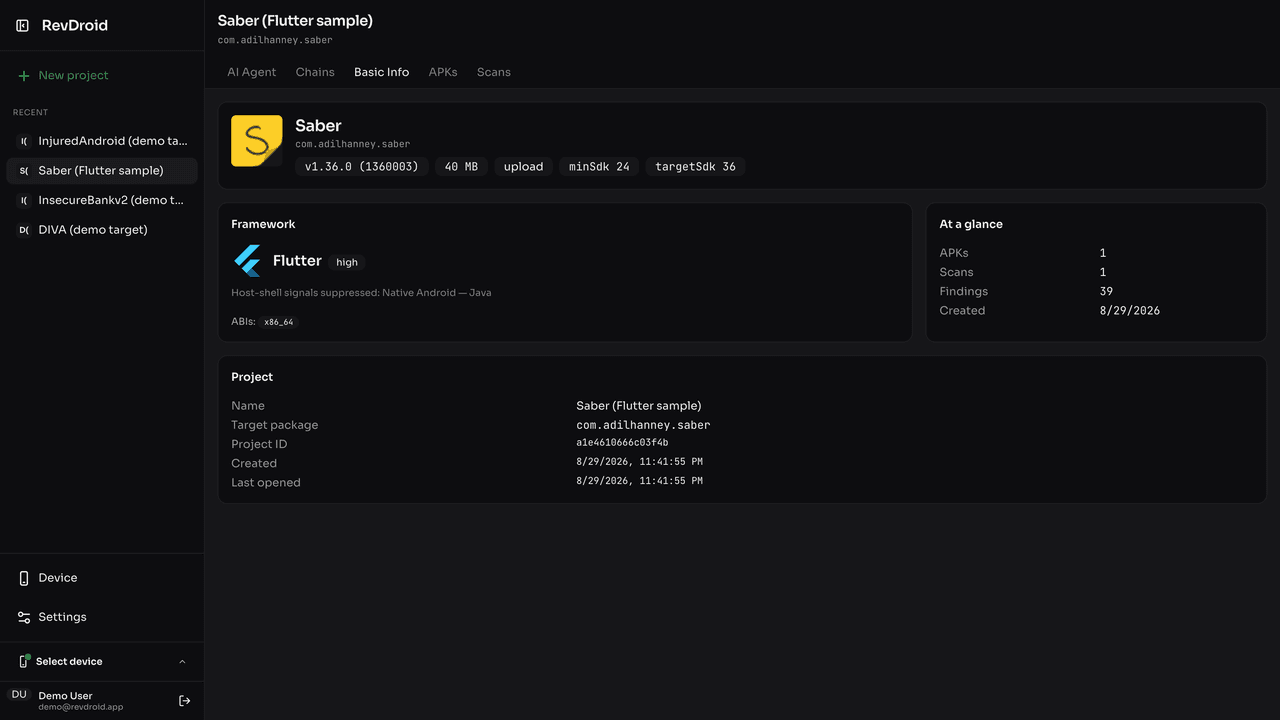
Task: Click the Findings count 39
Action: [1106, 291]
